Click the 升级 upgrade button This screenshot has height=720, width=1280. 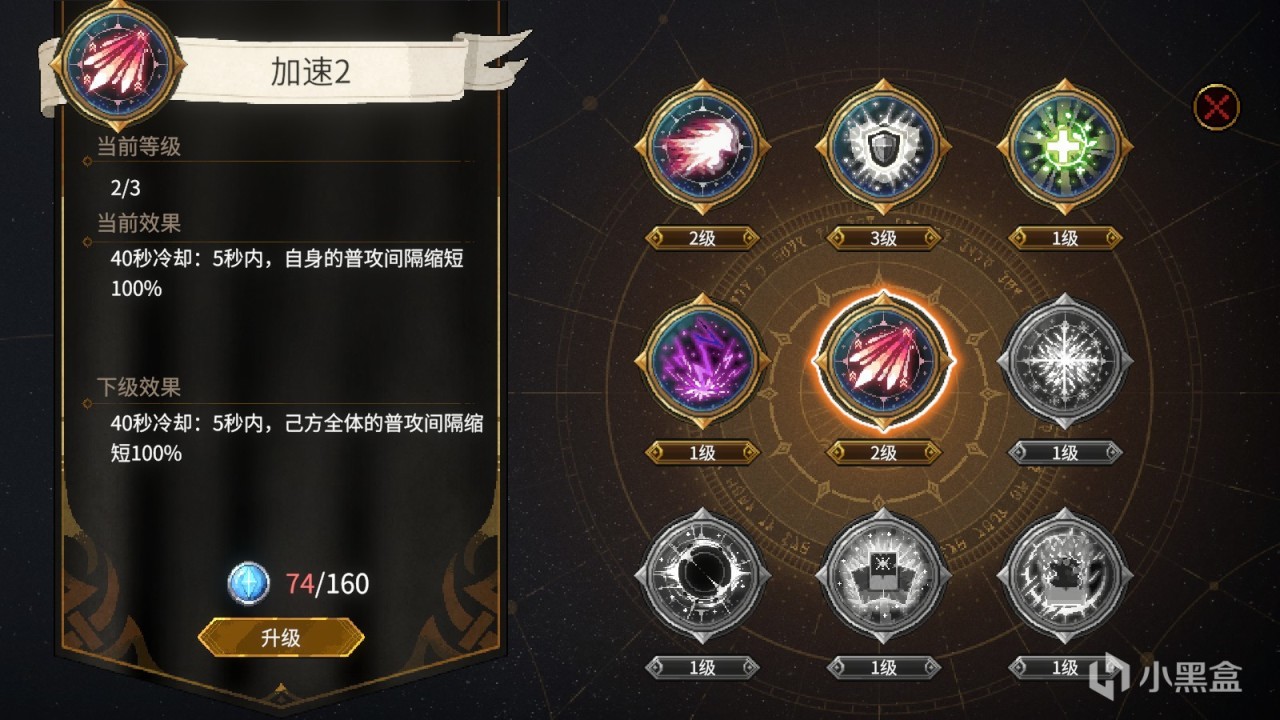pyautogui.click(x=281, y=638)
